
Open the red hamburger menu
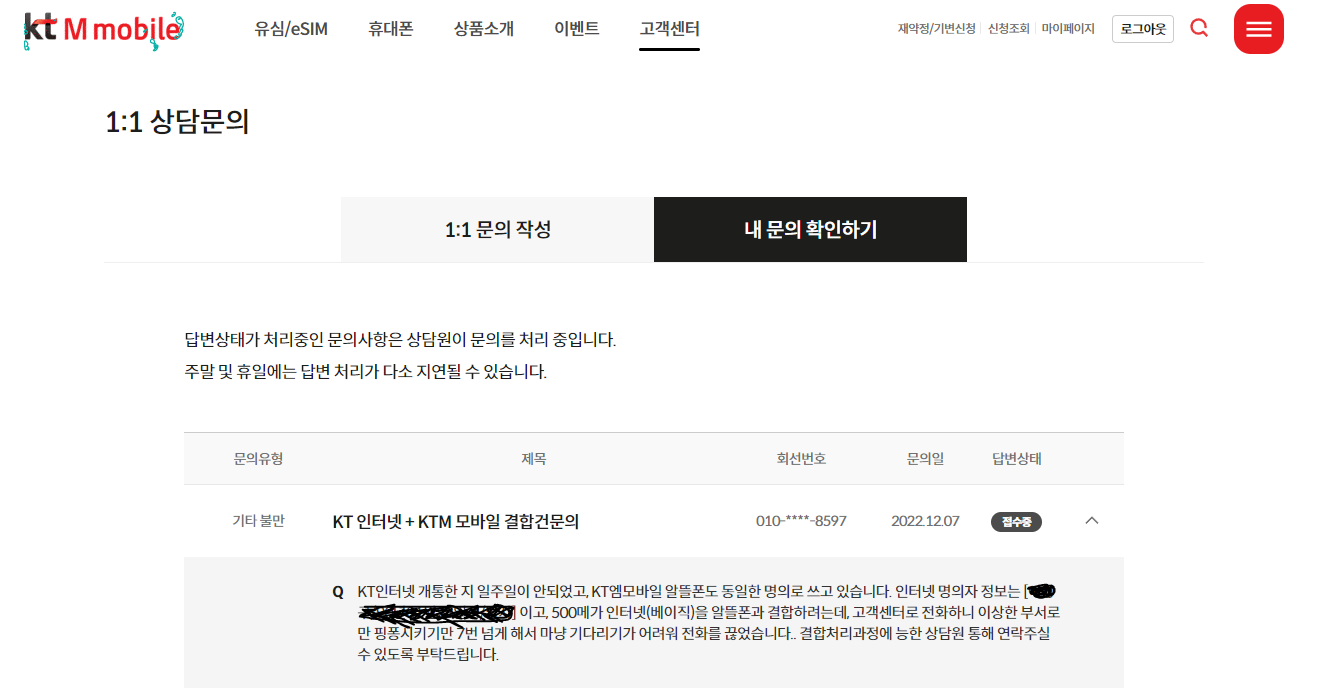(x=1258, y=29)
